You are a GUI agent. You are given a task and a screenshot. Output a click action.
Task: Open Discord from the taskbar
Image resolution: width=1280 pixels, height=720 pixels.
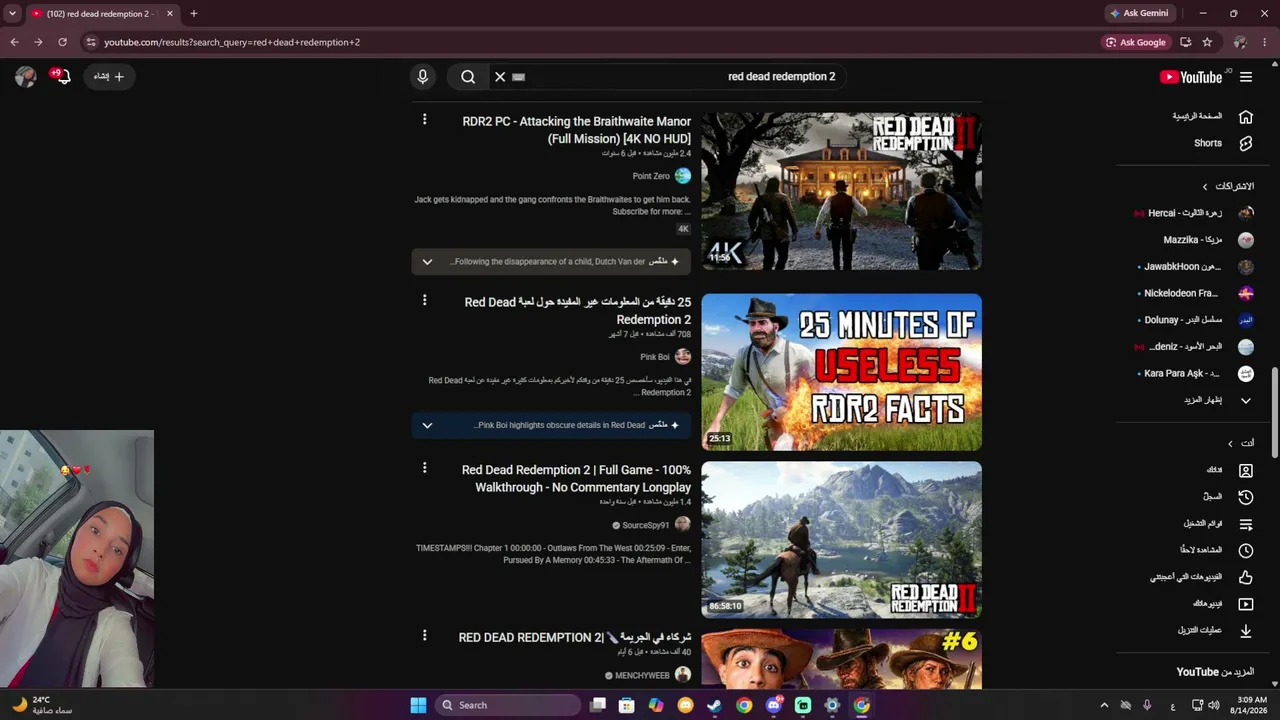click(x=773, y=705)
